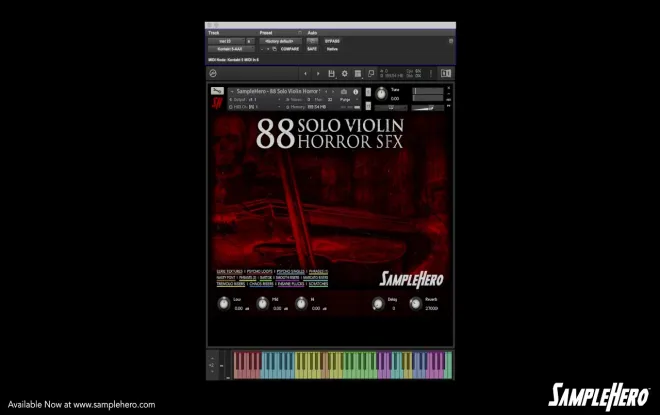Click the Tune knob
Image resolution: width=660 pixels, height=415 pixels.
381,93
